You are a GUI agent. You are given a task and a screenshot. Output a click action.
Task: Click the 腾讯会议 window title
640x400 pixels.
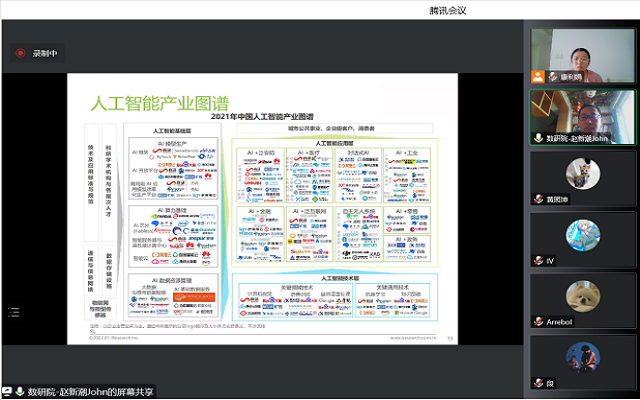(448, 10)
